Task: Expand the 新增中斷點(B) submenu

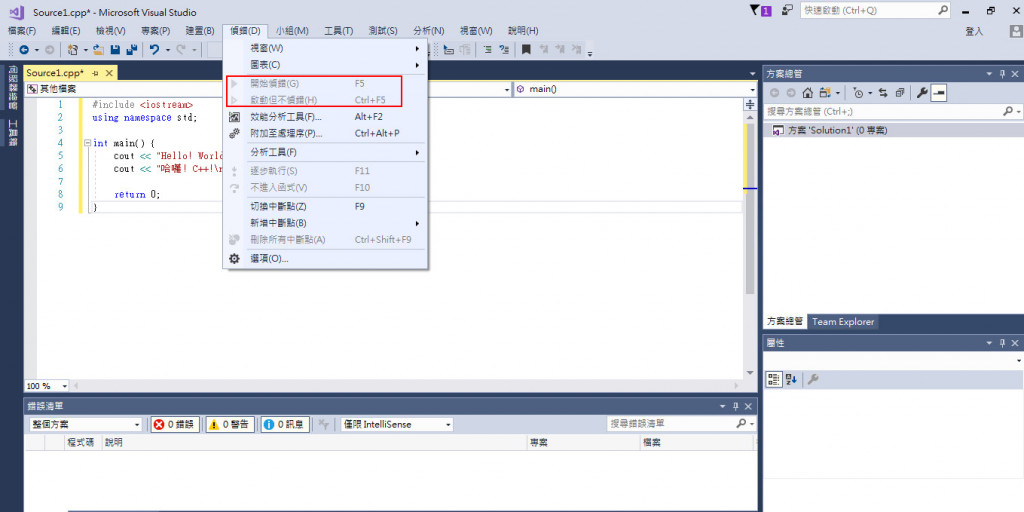Action: 325,223
